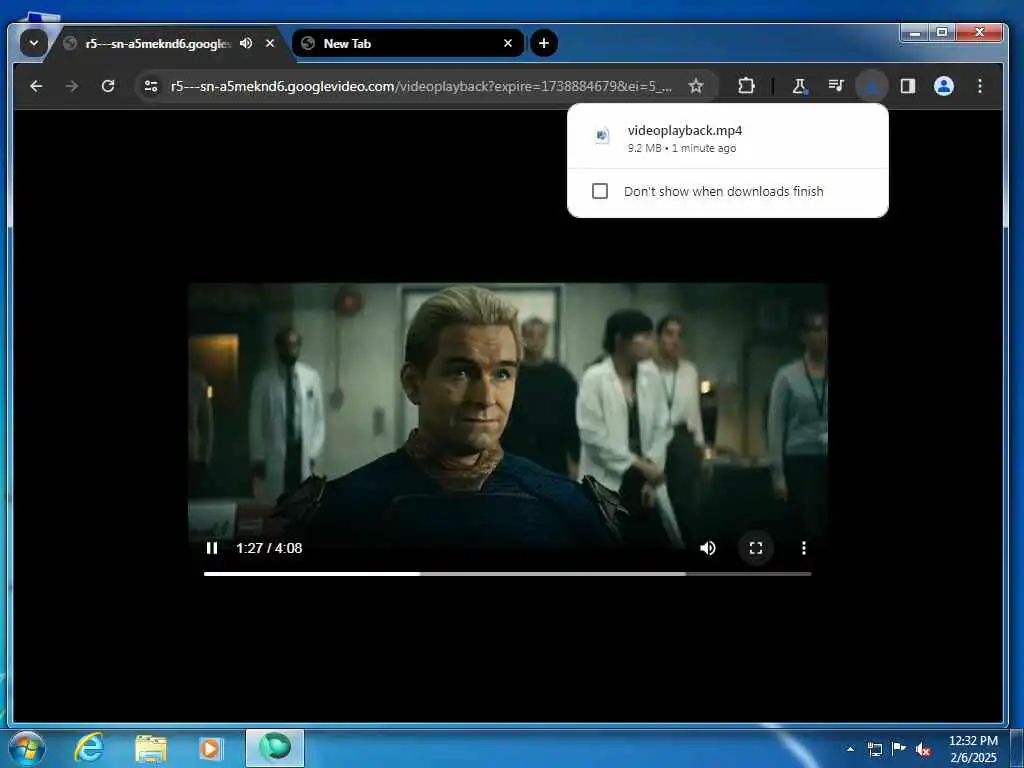Image resolution: width=1024 pixels, height=768 pixels.
Task: Go back to the previous page
Action: coord(37,86)
